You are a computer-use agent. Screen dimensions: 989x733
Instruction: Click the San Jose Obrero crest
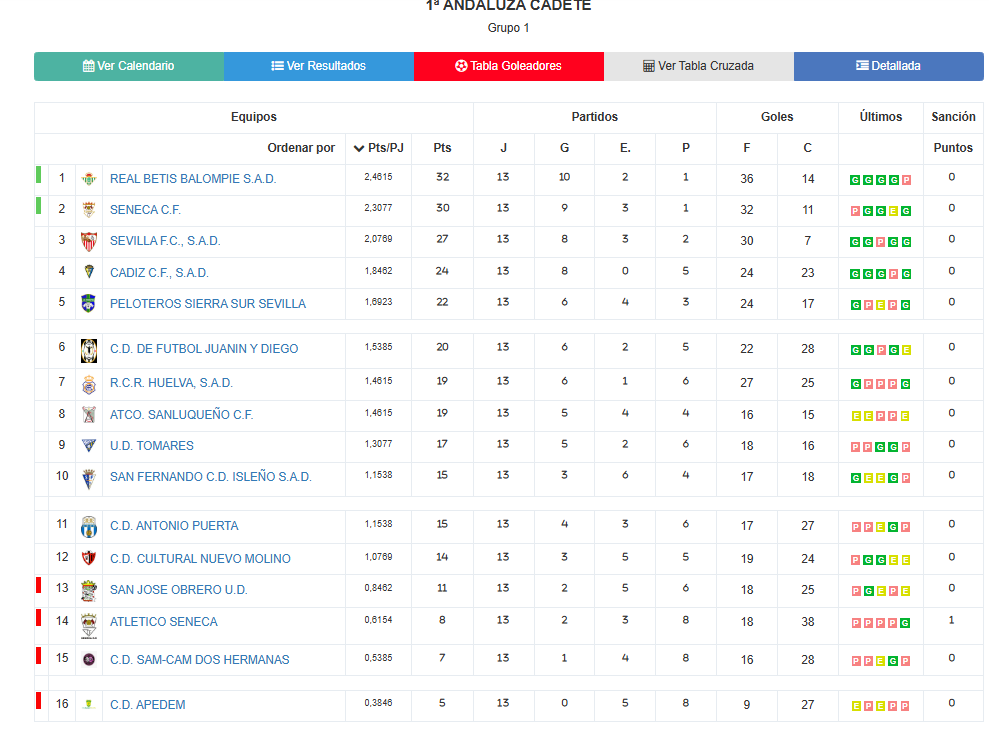click(x=89, y=590)
